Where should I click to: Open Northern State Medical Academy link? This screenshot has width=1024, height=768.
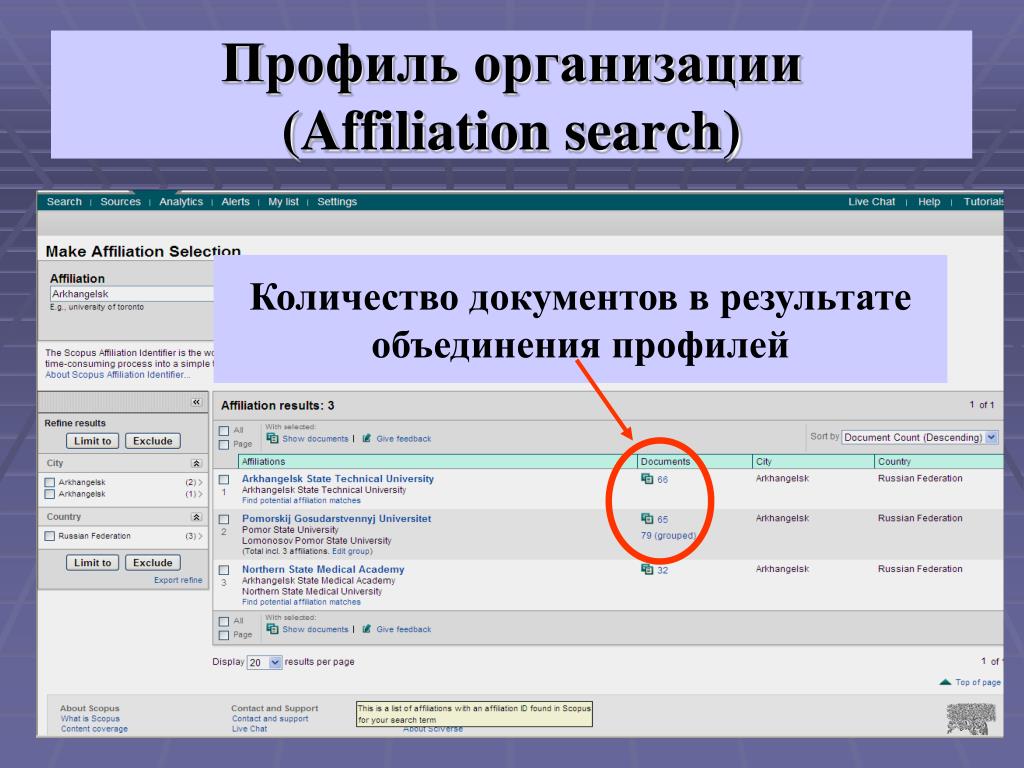click(323, 569)
